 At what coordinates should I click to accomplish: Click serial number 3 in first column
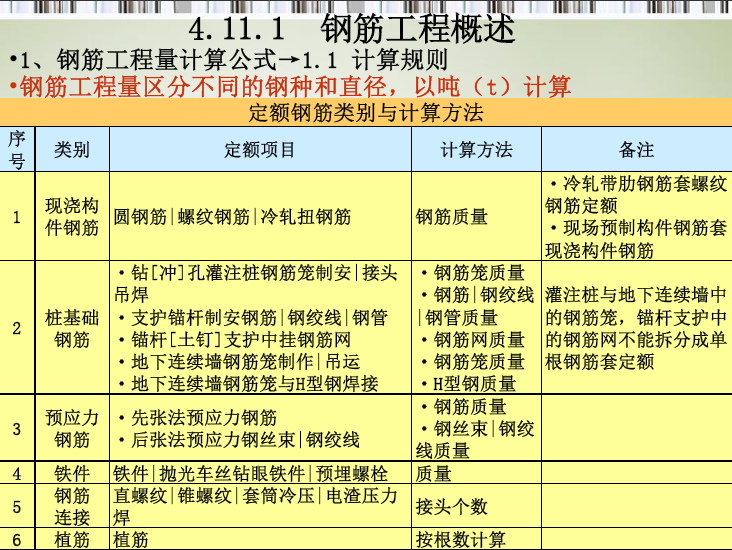[17, 429]
